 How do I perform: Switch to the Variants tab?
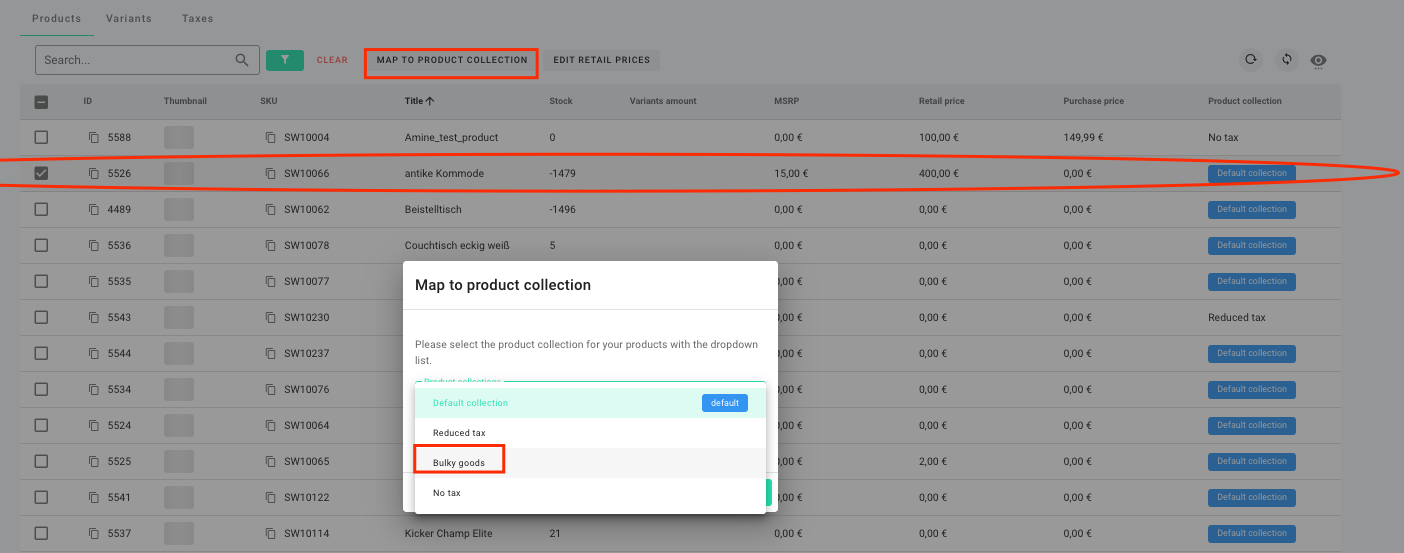click(128, 18)
